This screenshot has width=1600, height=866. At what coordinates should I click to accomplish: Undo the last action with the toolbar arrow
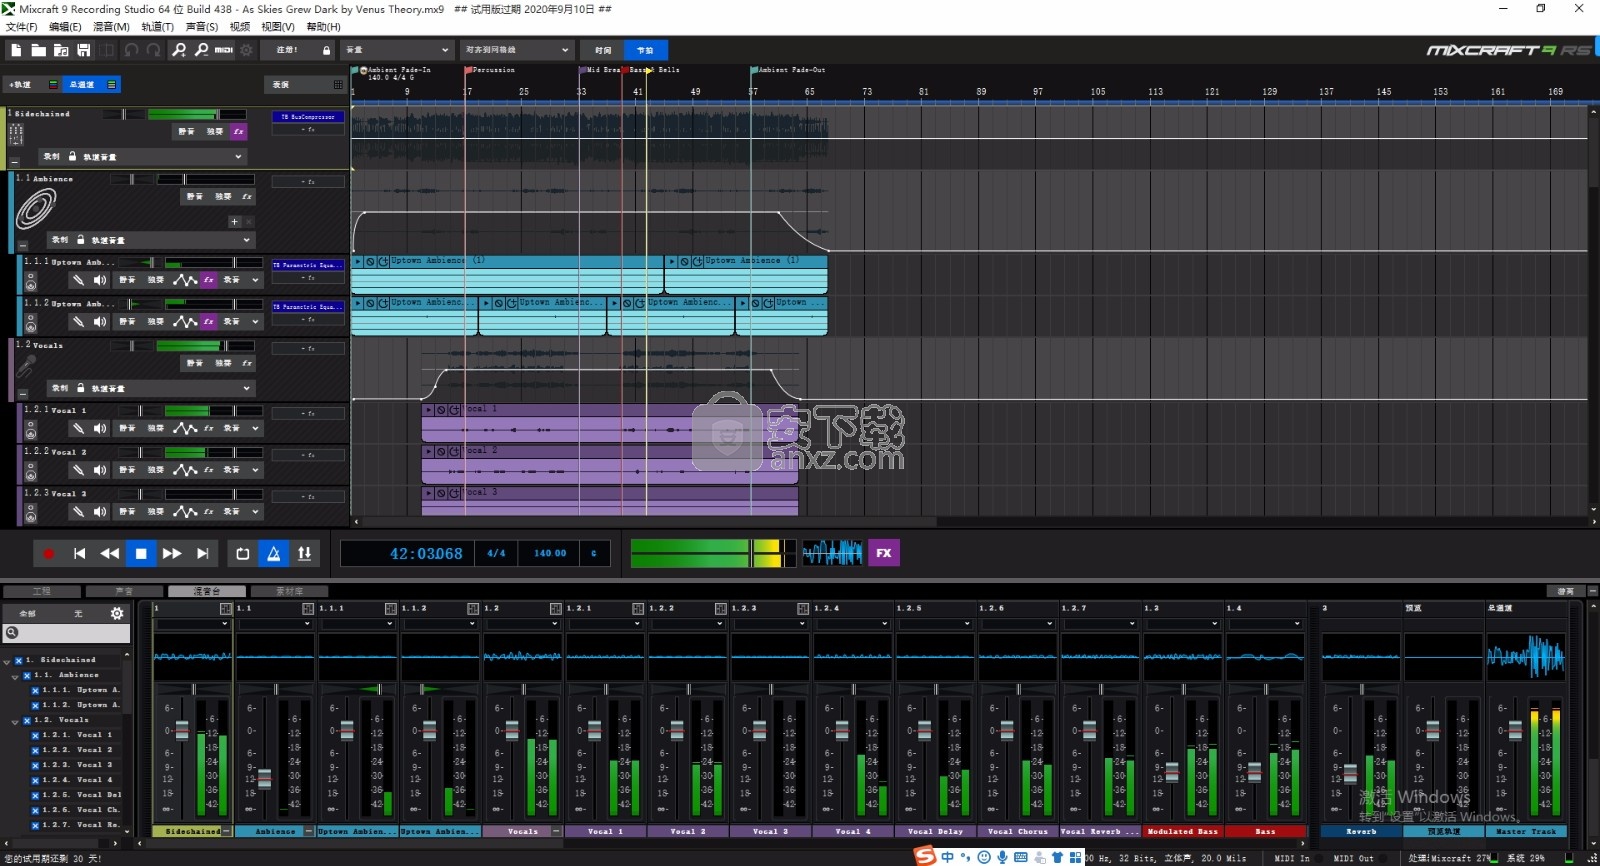pos(131,50)
